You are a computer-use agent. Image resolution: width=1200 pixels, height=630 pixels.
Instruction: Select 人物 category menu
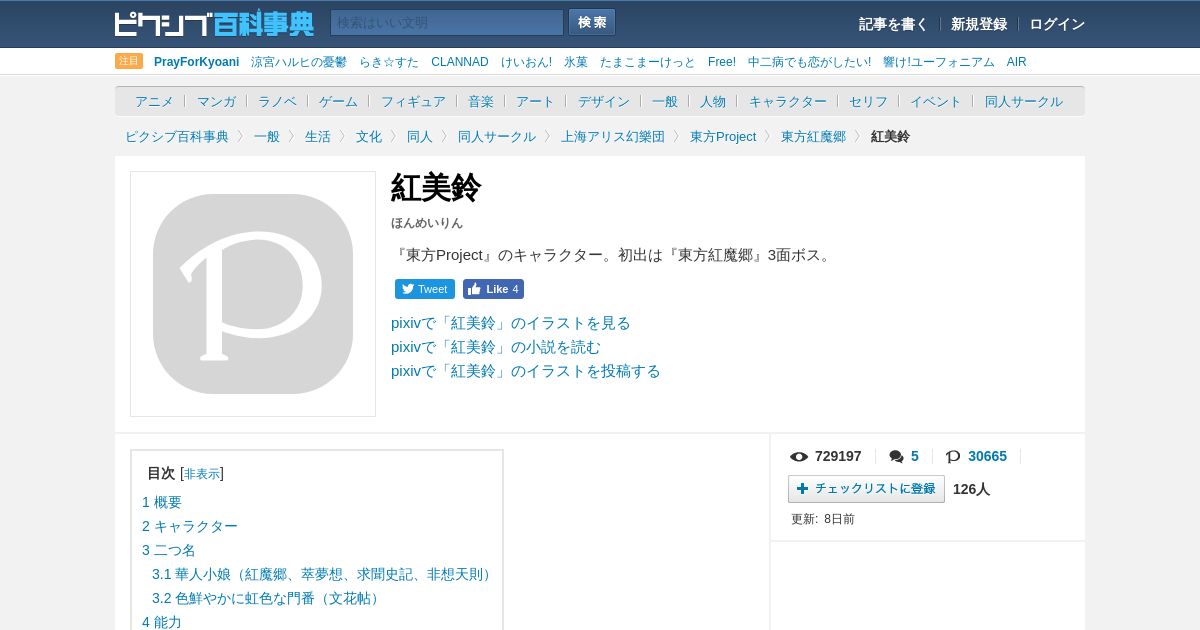coord(713,101)
